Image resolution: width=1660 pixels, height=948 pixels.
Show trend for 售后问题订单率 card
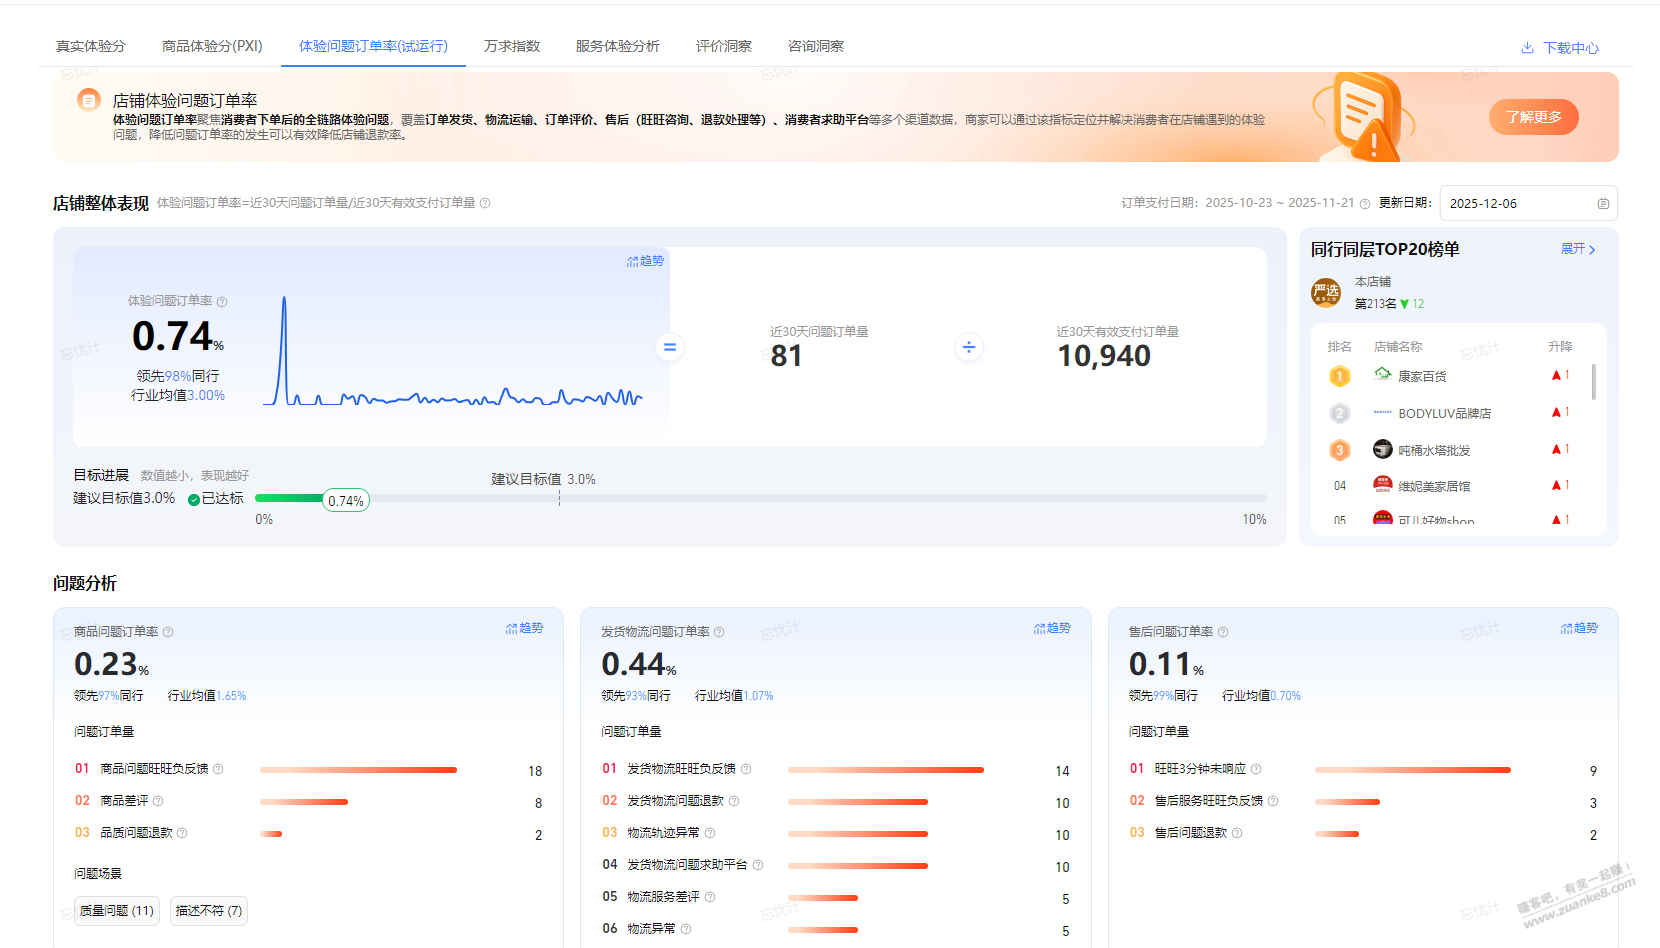pos(1579,629)
